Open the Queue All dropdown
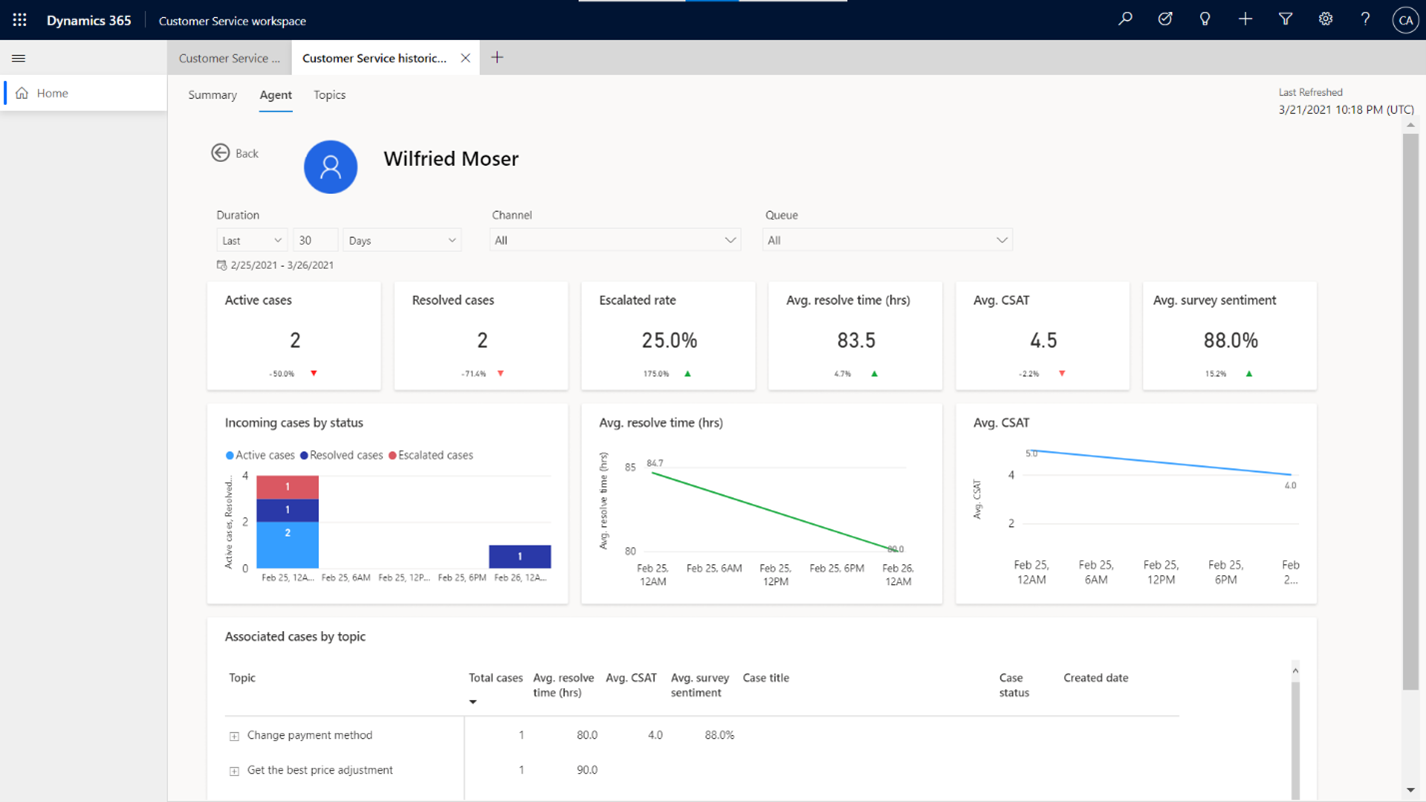Screen dimensions: 1426x802 pyautogui.click(x=887, y=240)
